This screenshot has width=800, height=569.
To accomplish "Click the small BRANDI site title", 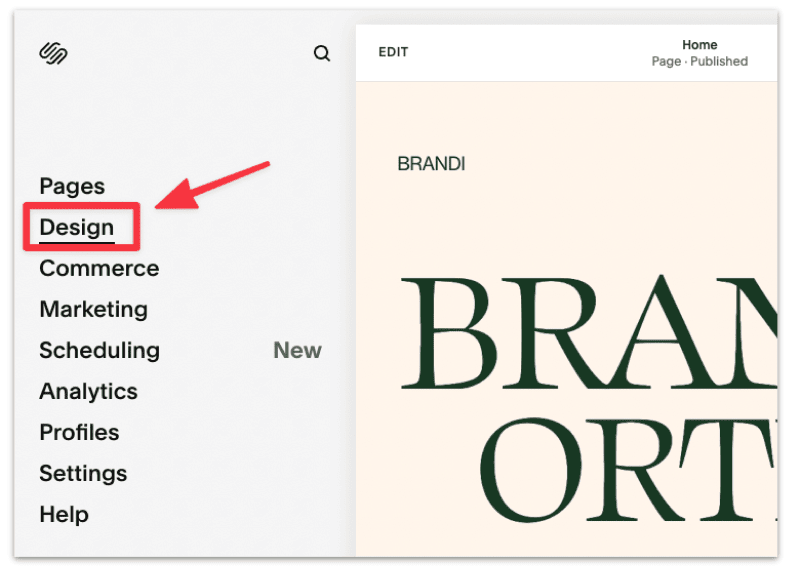I will pos(431,164).
